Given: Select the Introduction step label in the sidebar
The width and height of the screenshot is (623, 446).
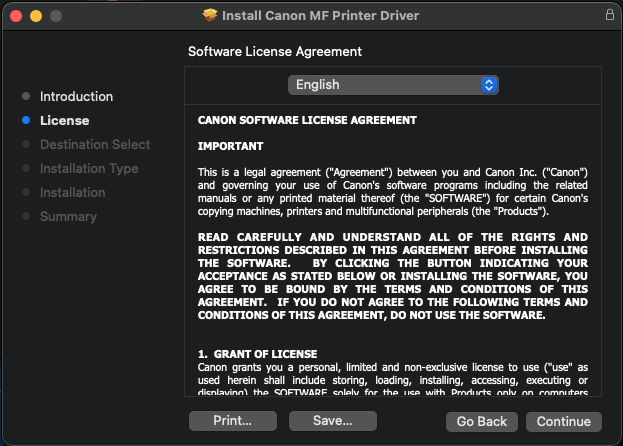Looking at the screenshot, I should 76,97.
